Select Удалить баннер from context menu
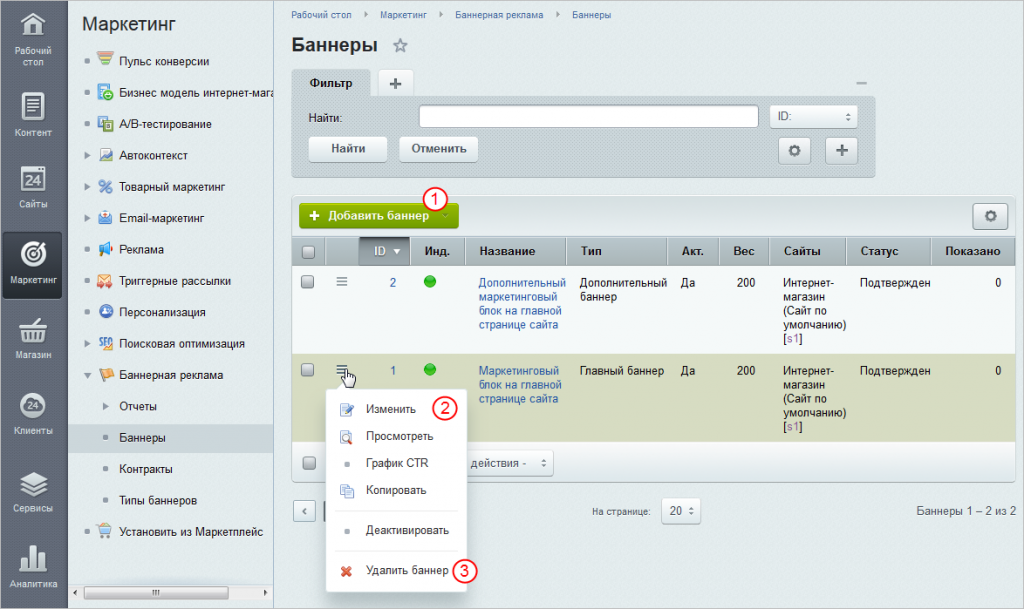1024x609 pixels. (406, 571)
